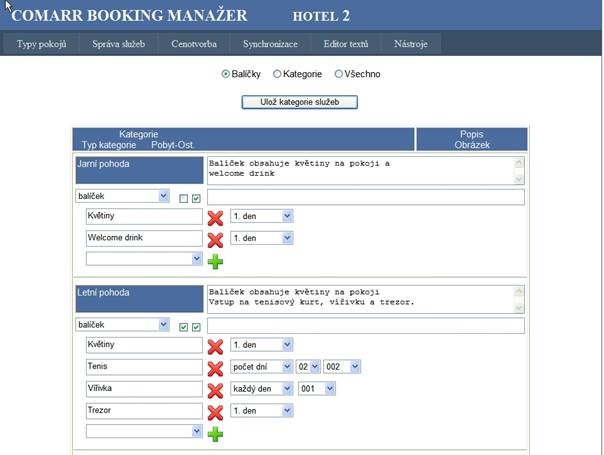The image size is (604, 455).
Task: Open the Cenotvorba menu
Action: click(194, 44)
